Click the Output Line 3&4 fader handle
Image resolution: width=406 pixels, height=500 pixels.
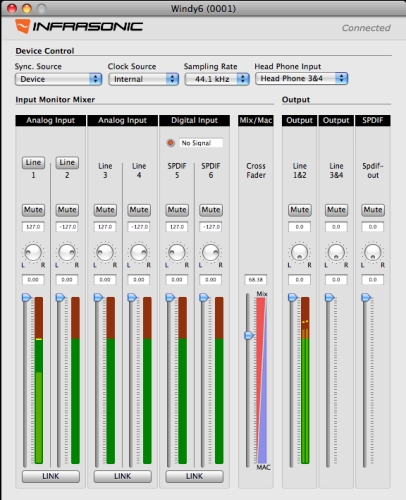(x=329, y=297)
